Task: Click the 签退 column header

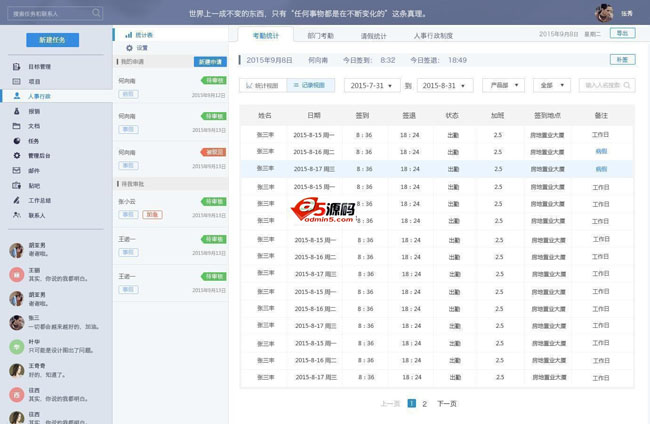Action: tap(409, 115)
